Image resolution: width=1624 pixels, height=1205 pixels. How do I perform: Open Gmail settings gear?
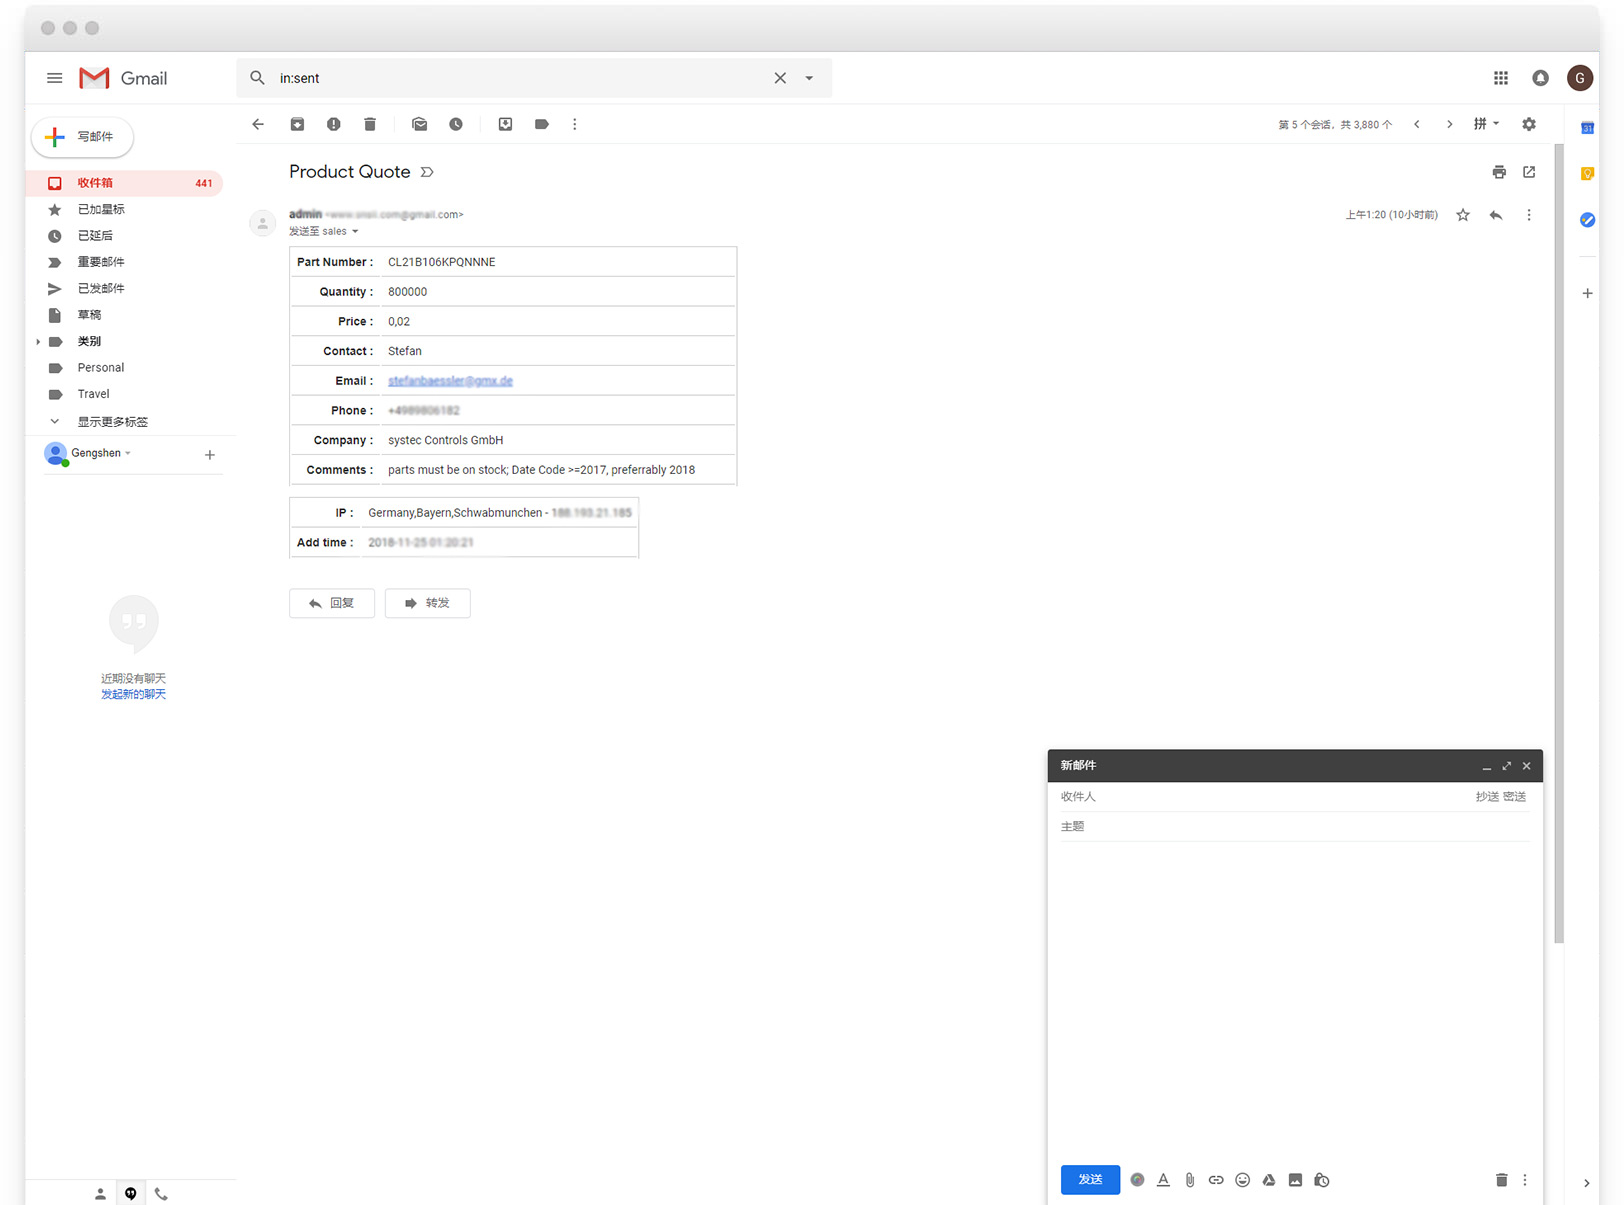point(1529,124)
